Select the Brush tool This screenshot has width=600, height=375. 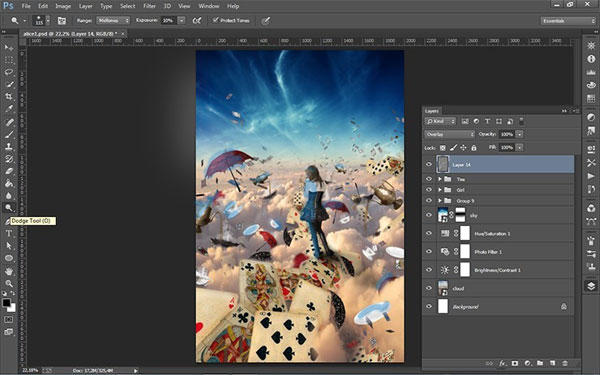pos(8,134)
